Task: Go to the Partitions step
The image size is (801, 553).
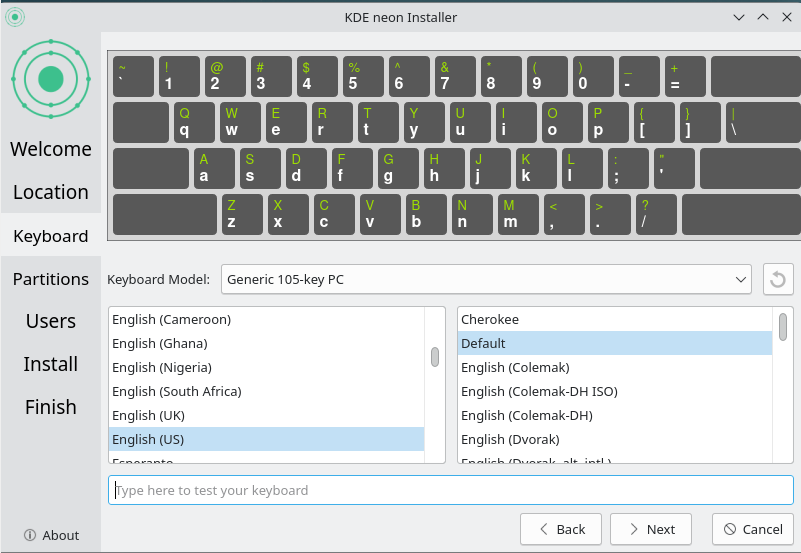Action: (51, 279)
